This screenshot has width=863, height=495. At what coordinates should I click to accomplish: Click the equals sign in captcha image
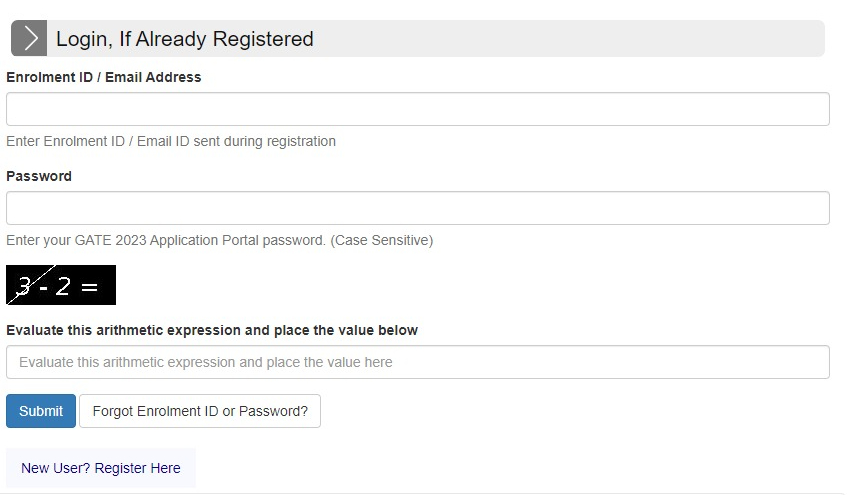89,287
